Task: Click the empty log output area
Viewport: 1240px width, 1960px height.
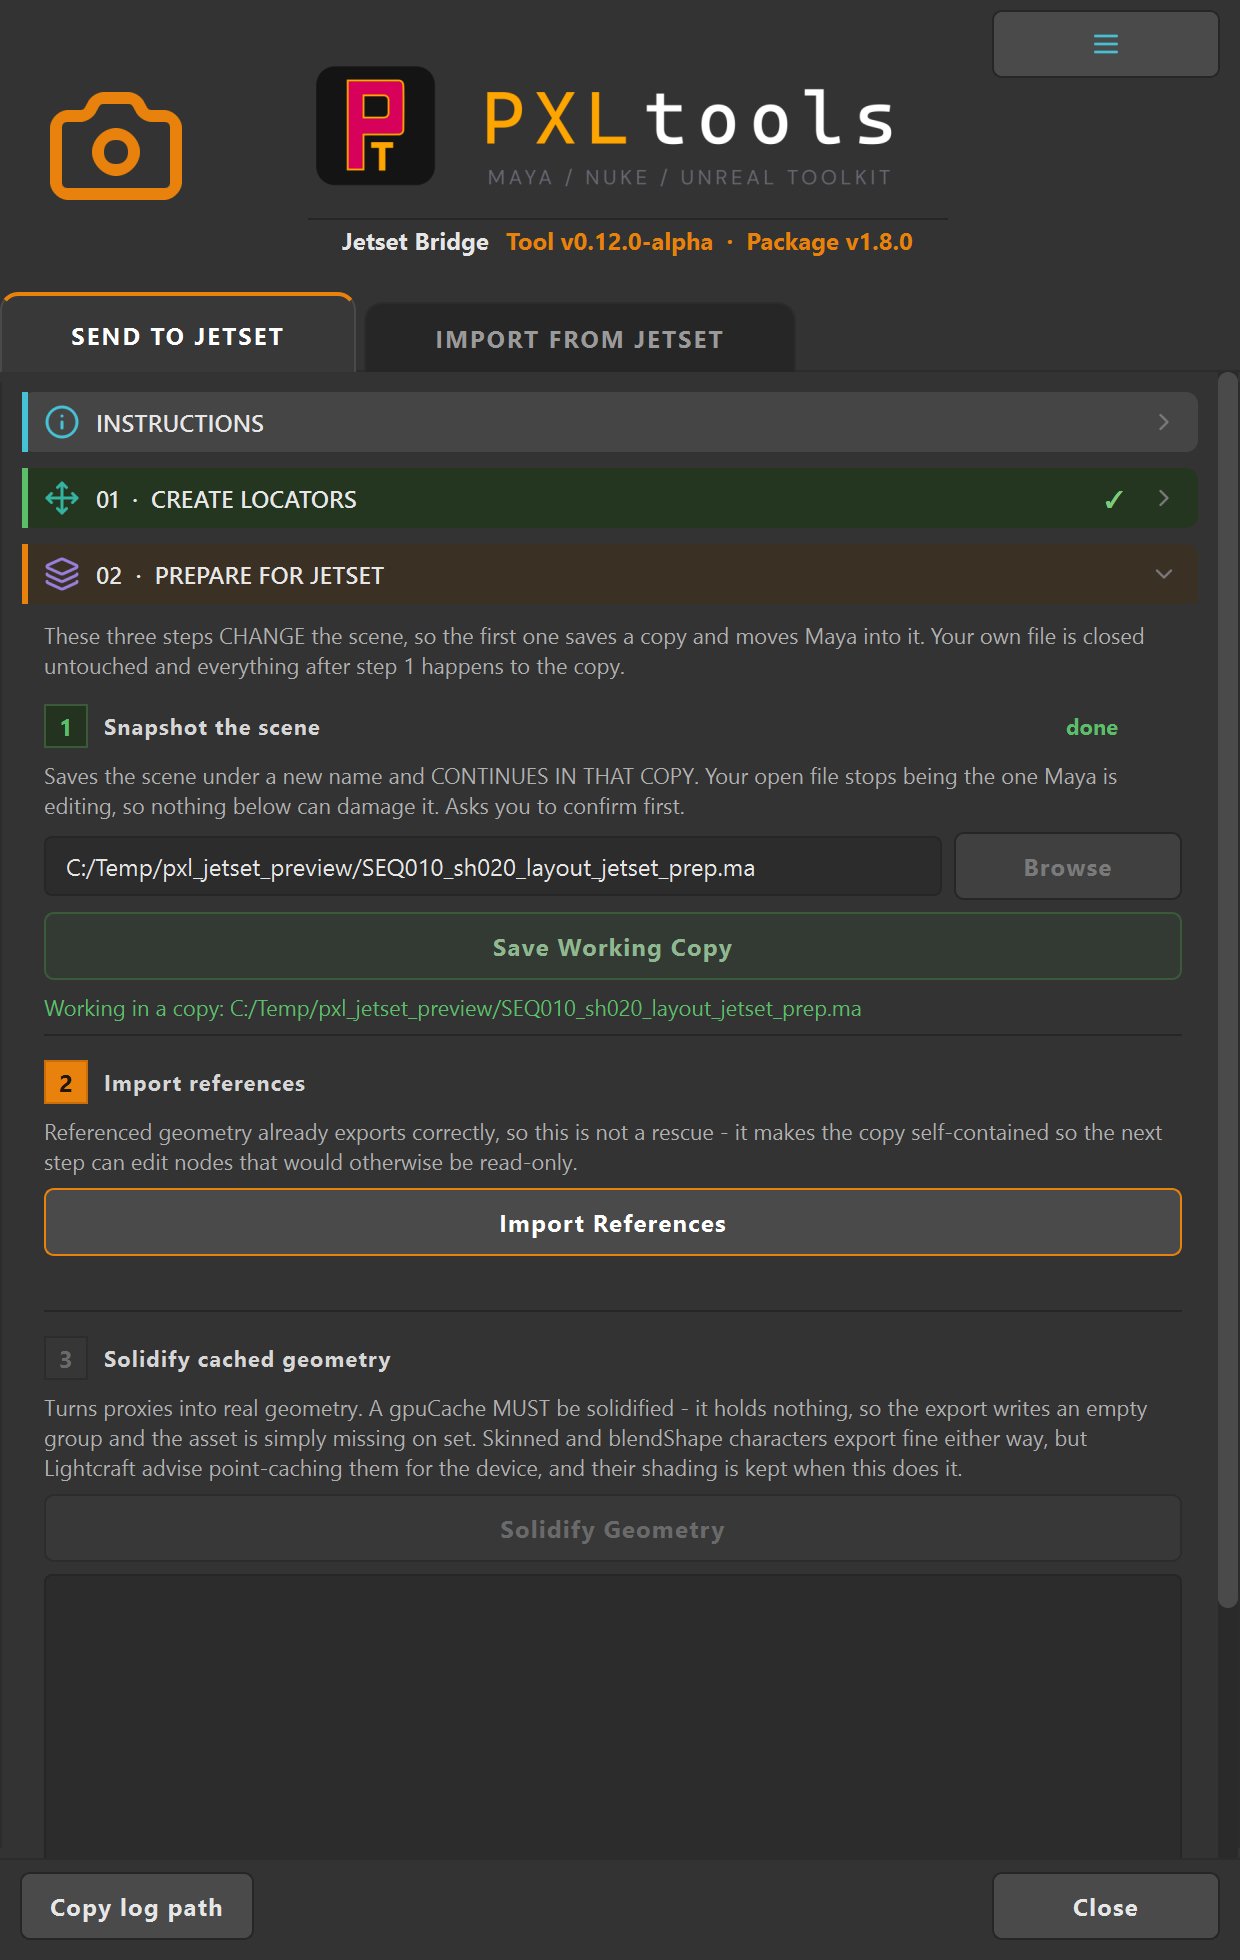Action: pos(612,1716)
